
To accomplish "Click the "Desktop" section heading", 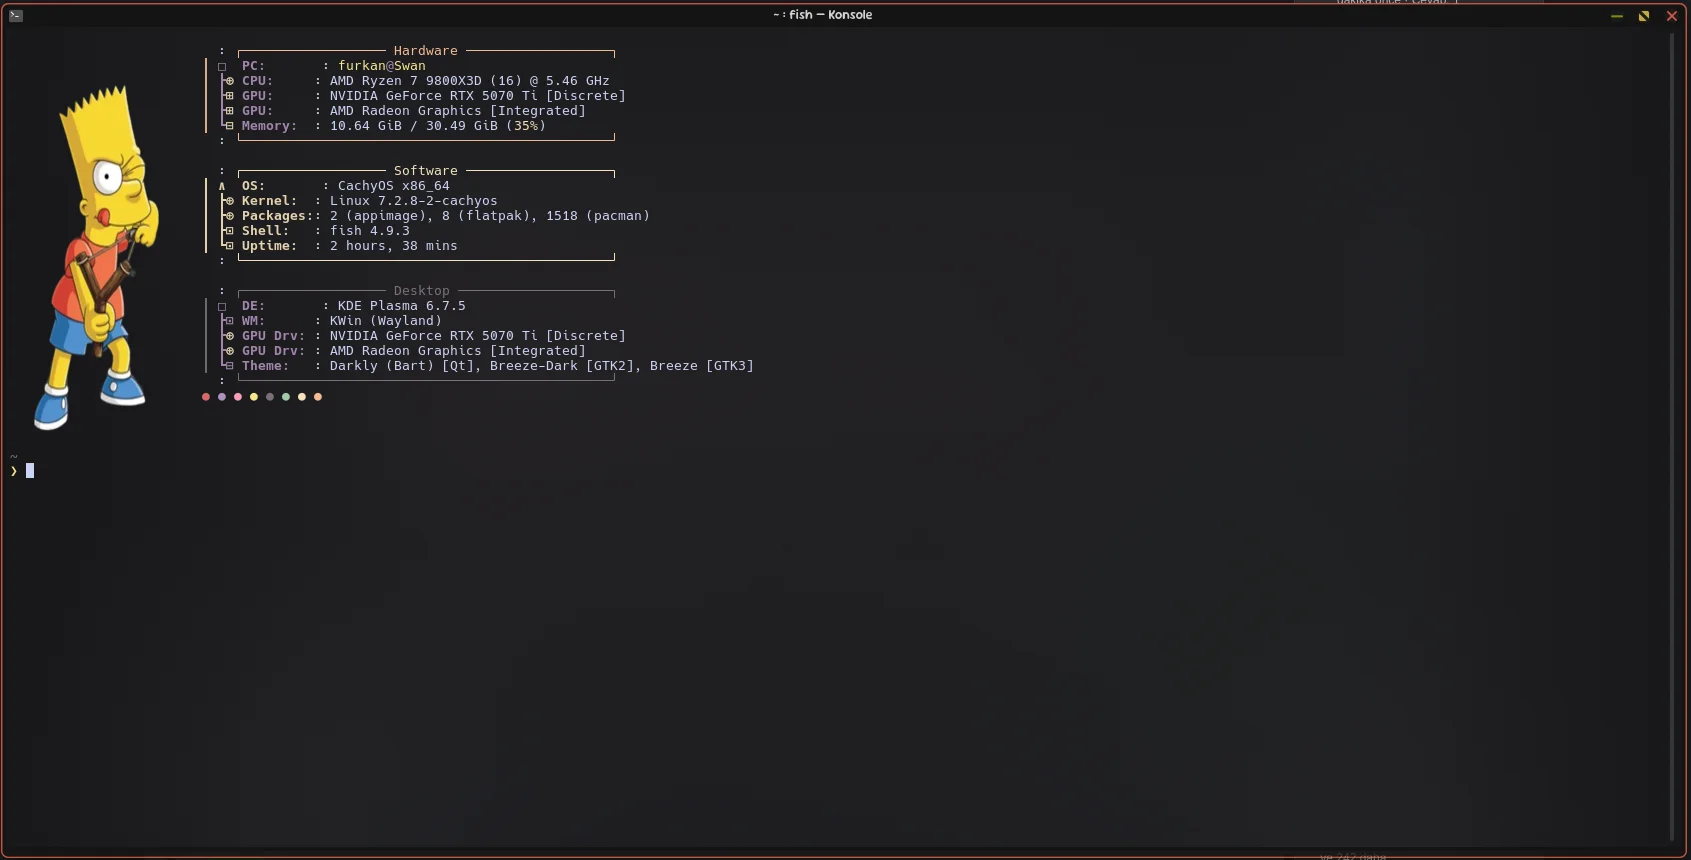I will coord(422,291).
